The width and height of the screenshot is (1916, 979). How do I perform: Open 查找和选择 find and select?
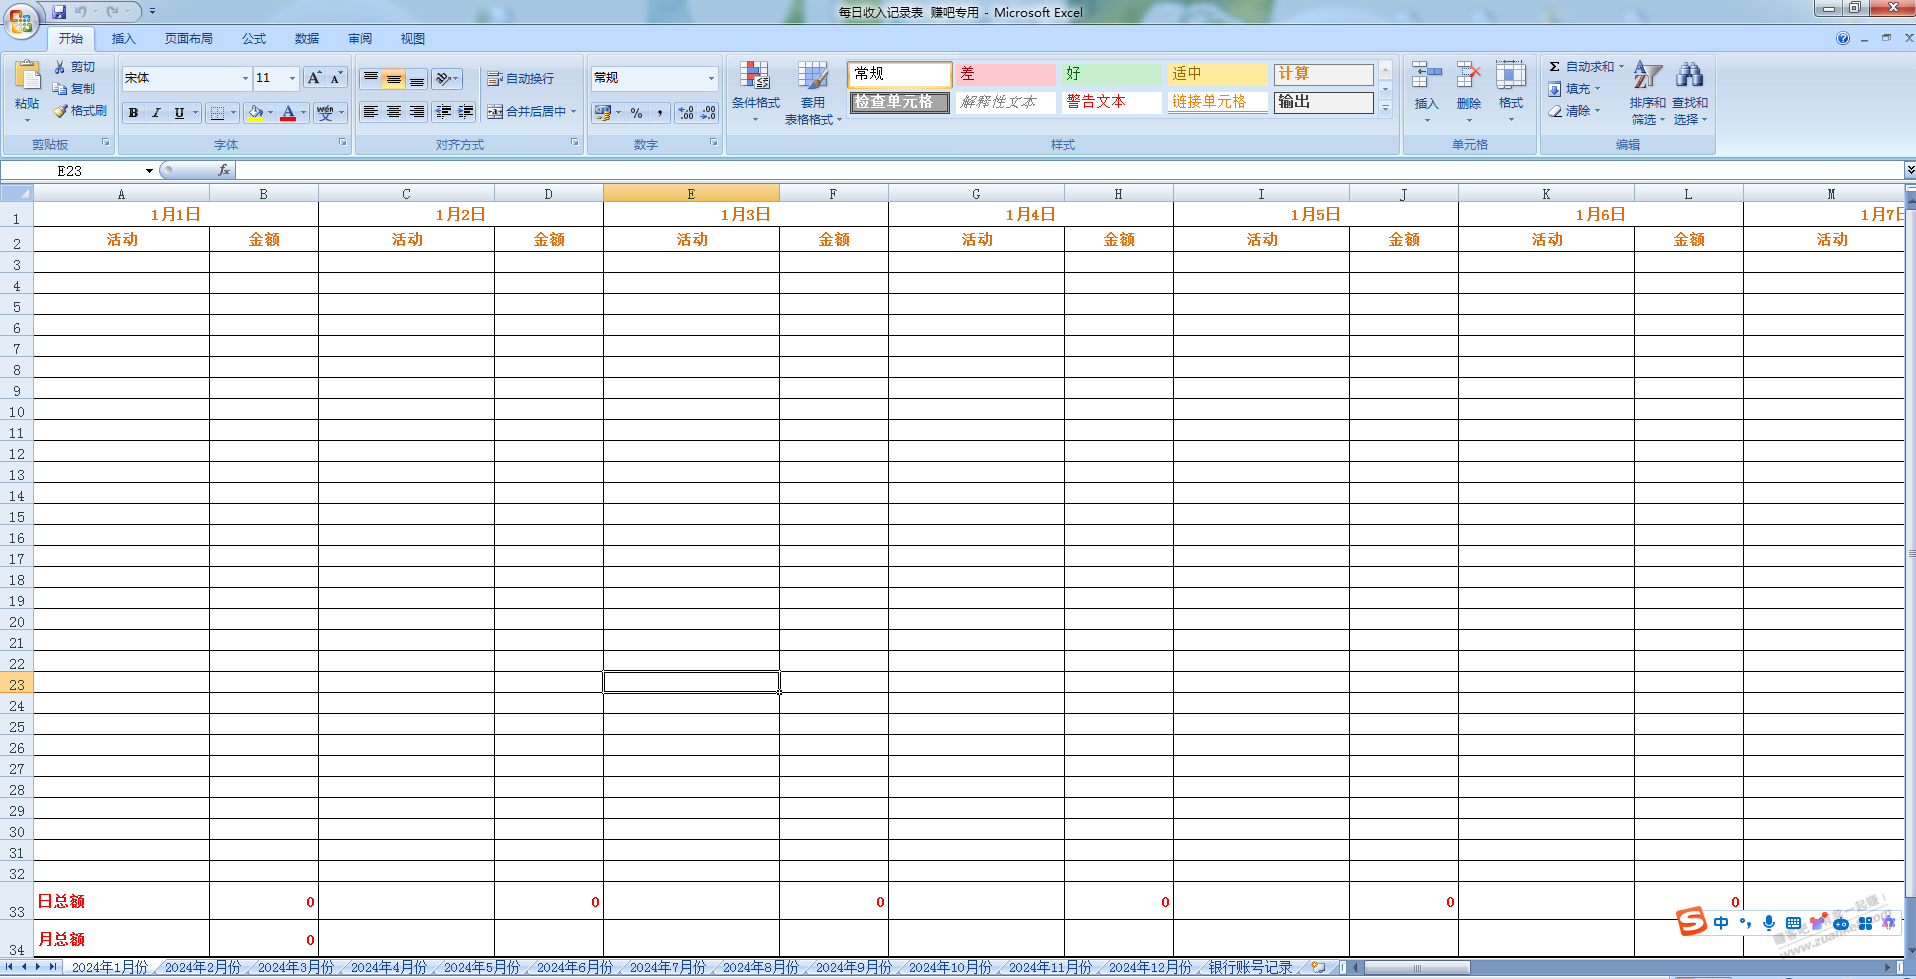1690,92
